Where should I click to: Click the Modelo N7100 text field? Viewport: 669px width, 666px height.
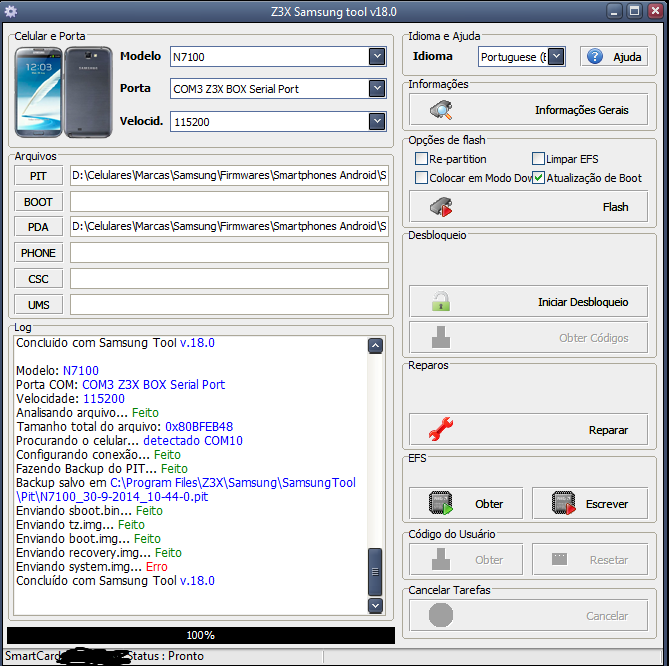(x=270, y=56)
